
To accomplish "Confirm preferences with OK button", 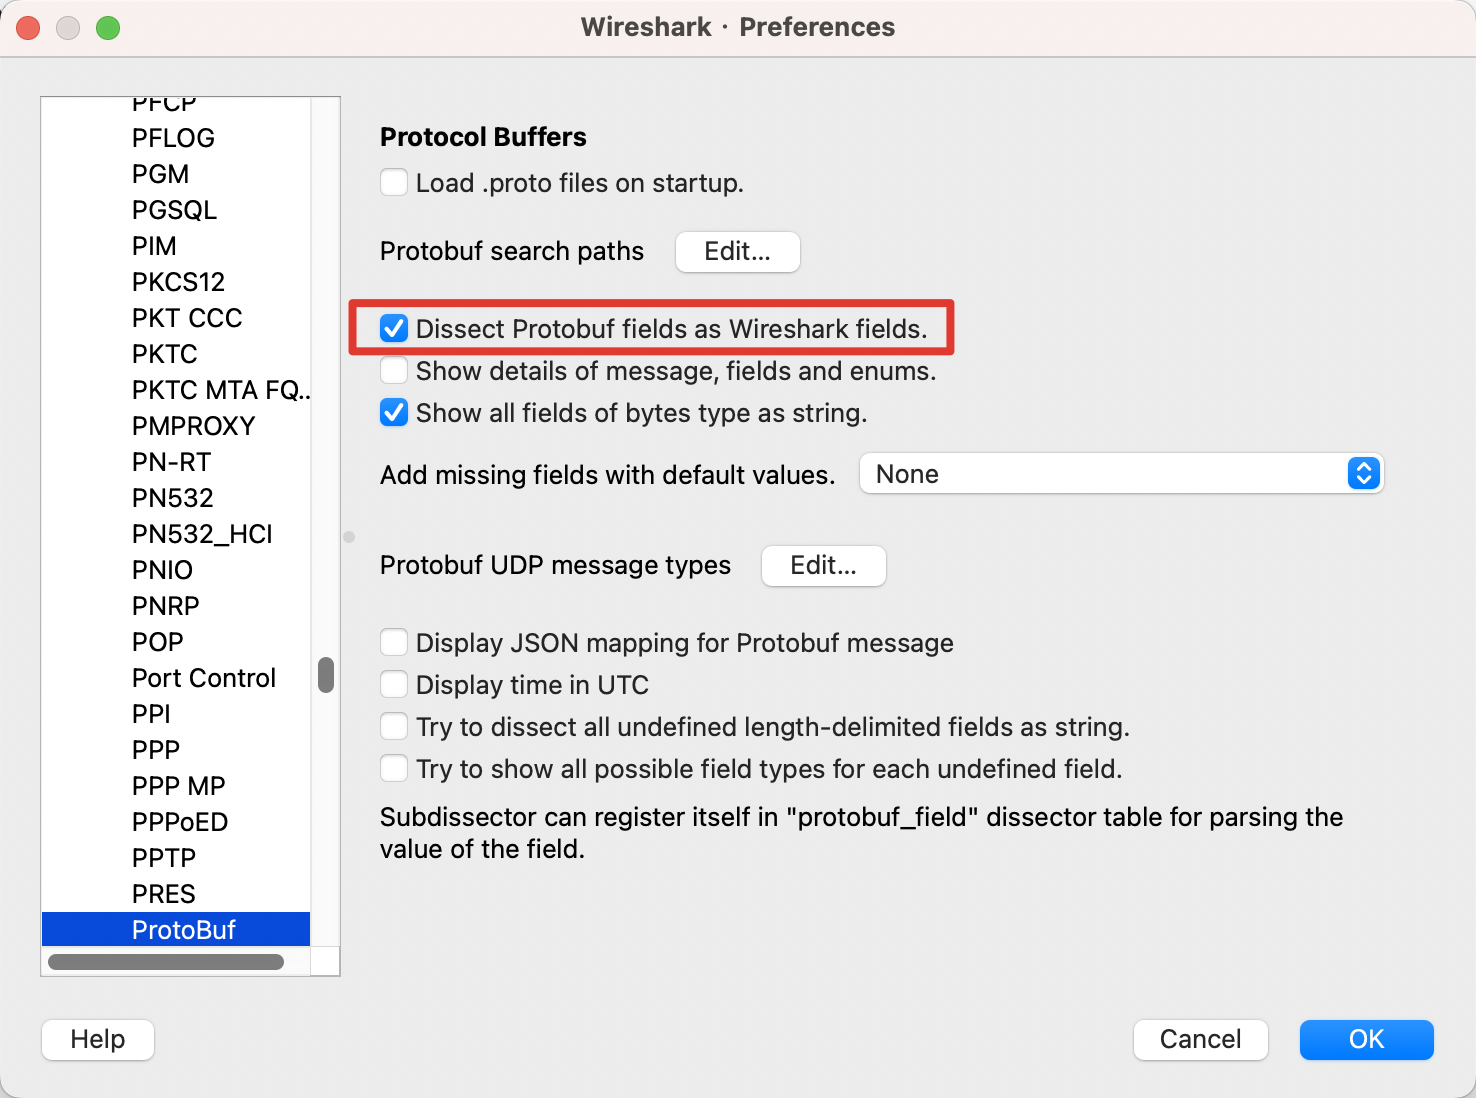I will coord(1367,1039).
